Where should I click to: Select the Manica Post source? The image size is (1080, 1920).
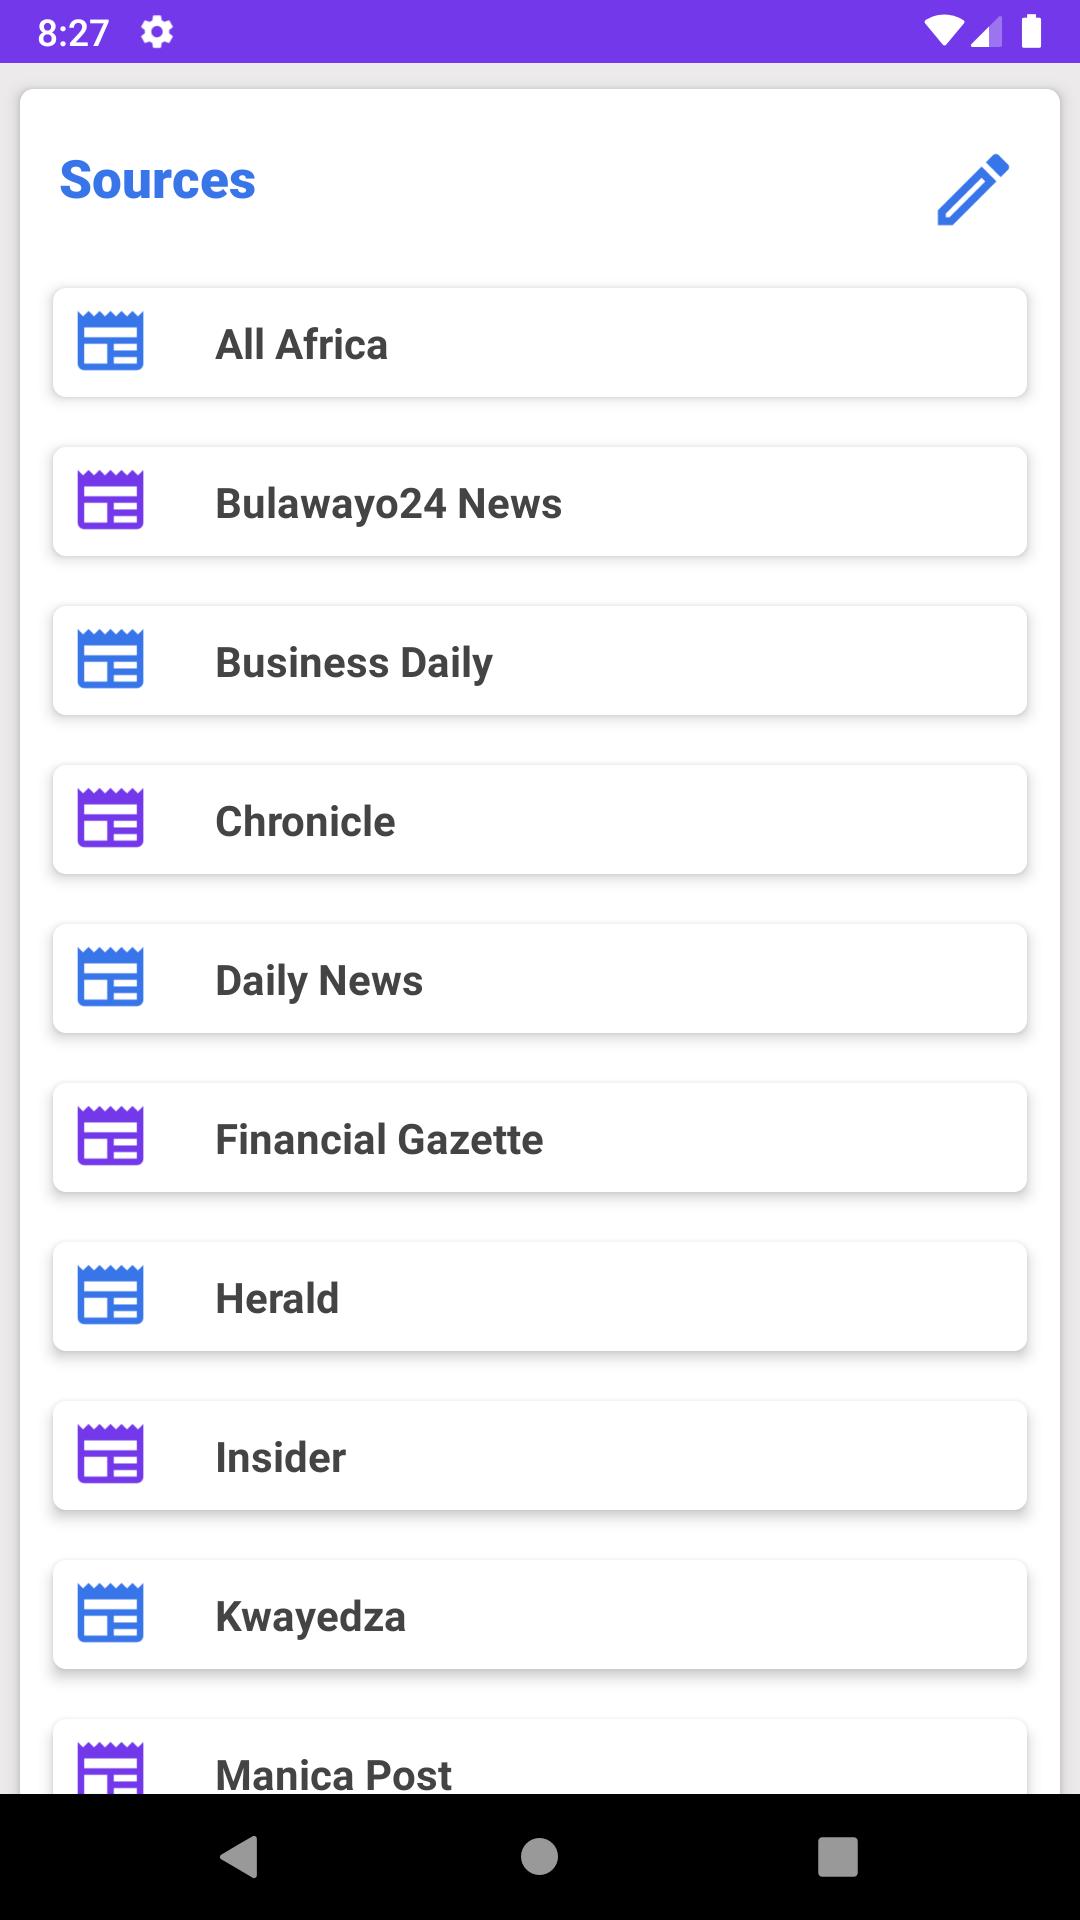(540, 1757)
